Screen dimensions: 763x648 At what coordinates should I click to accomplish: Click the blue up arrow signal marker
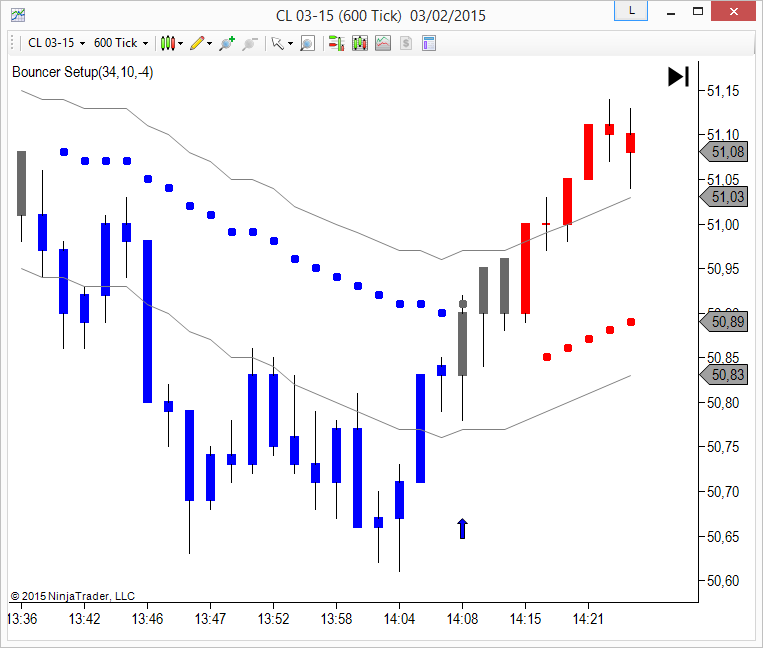click(462, 529)
